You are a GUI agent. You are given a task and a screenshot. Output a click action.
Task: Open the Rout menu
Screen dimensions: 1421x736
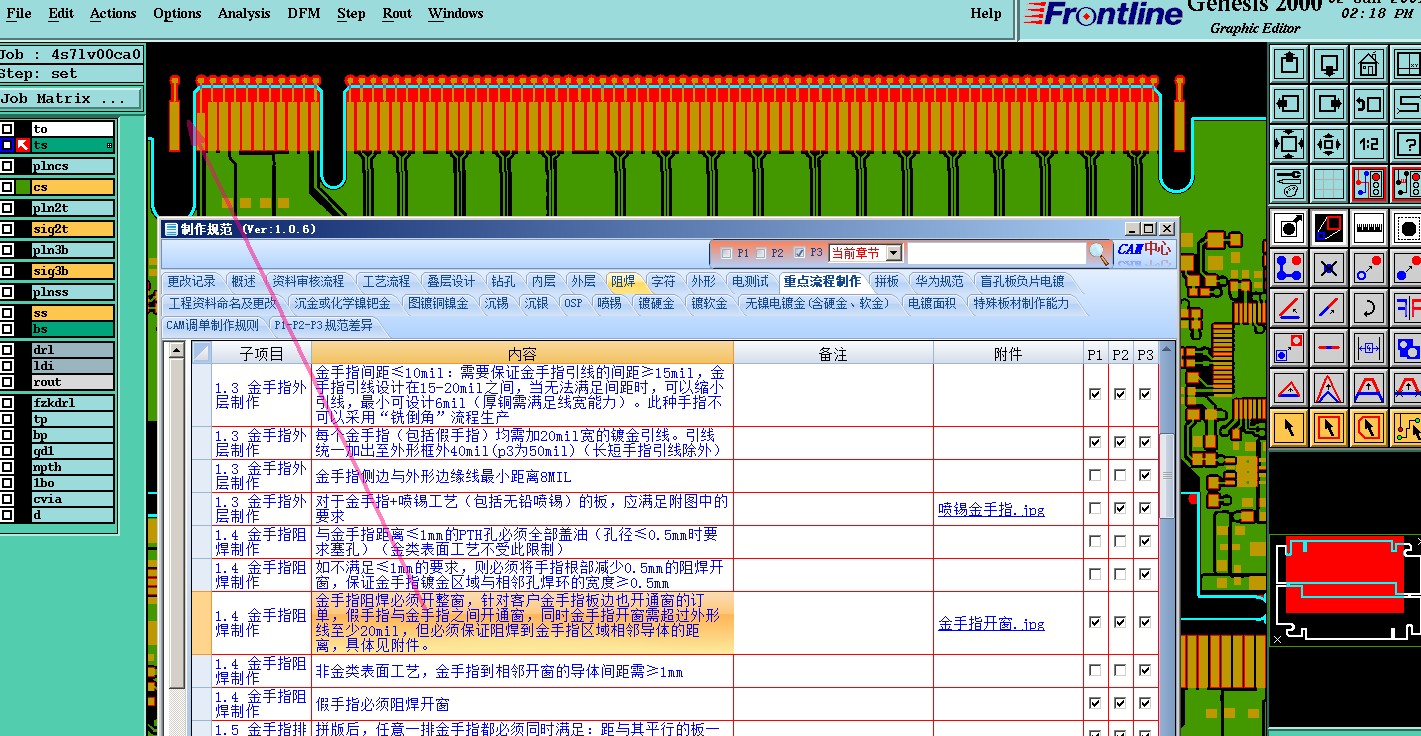[x=397, y=13]
